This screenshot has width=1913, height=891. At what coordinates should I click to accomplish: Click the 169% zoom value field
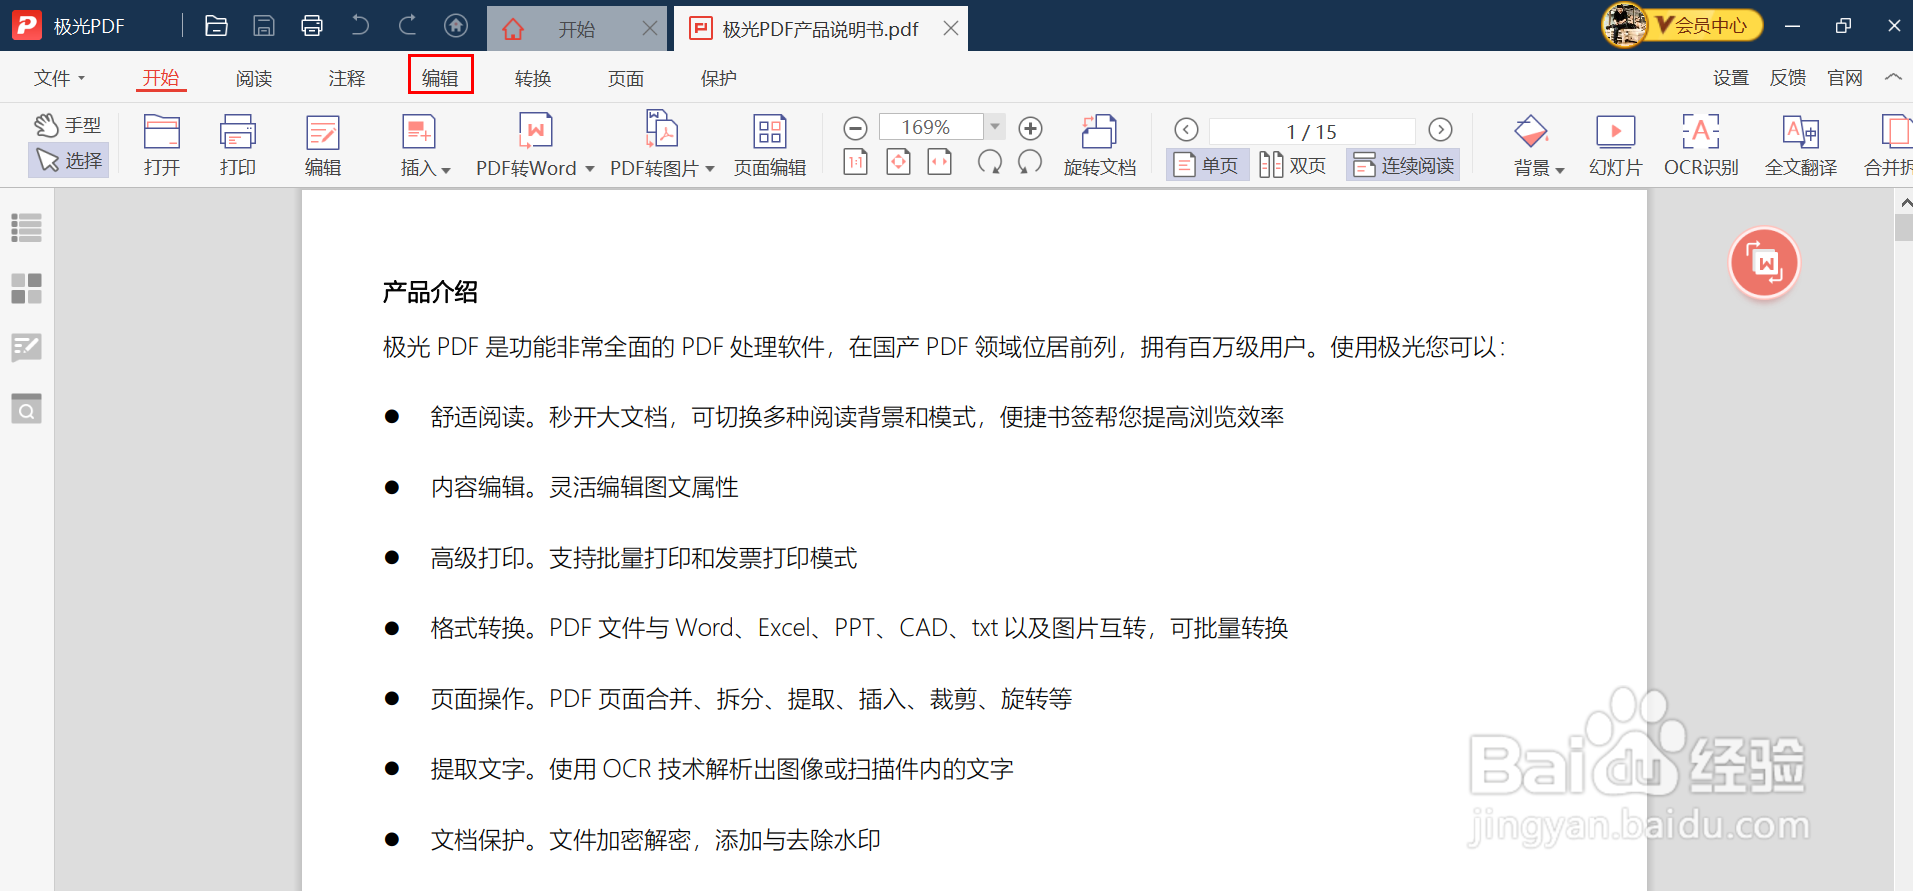[930, 127]
